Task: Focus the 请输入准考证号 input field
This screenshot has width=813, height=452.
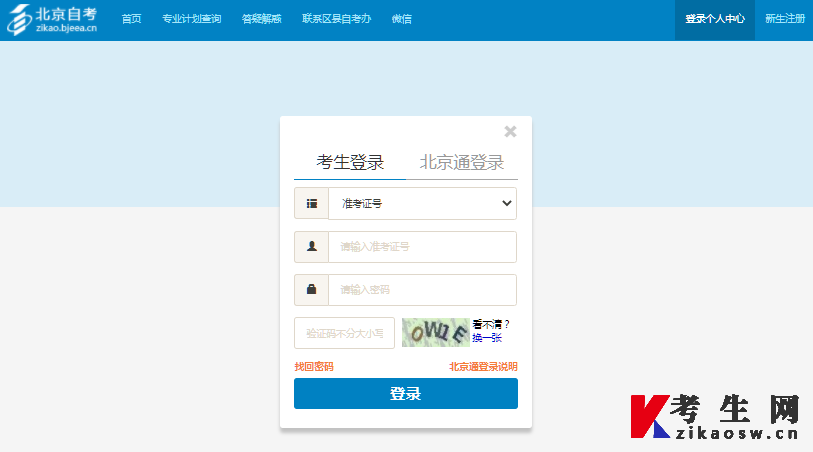Action: coord(423,247)
